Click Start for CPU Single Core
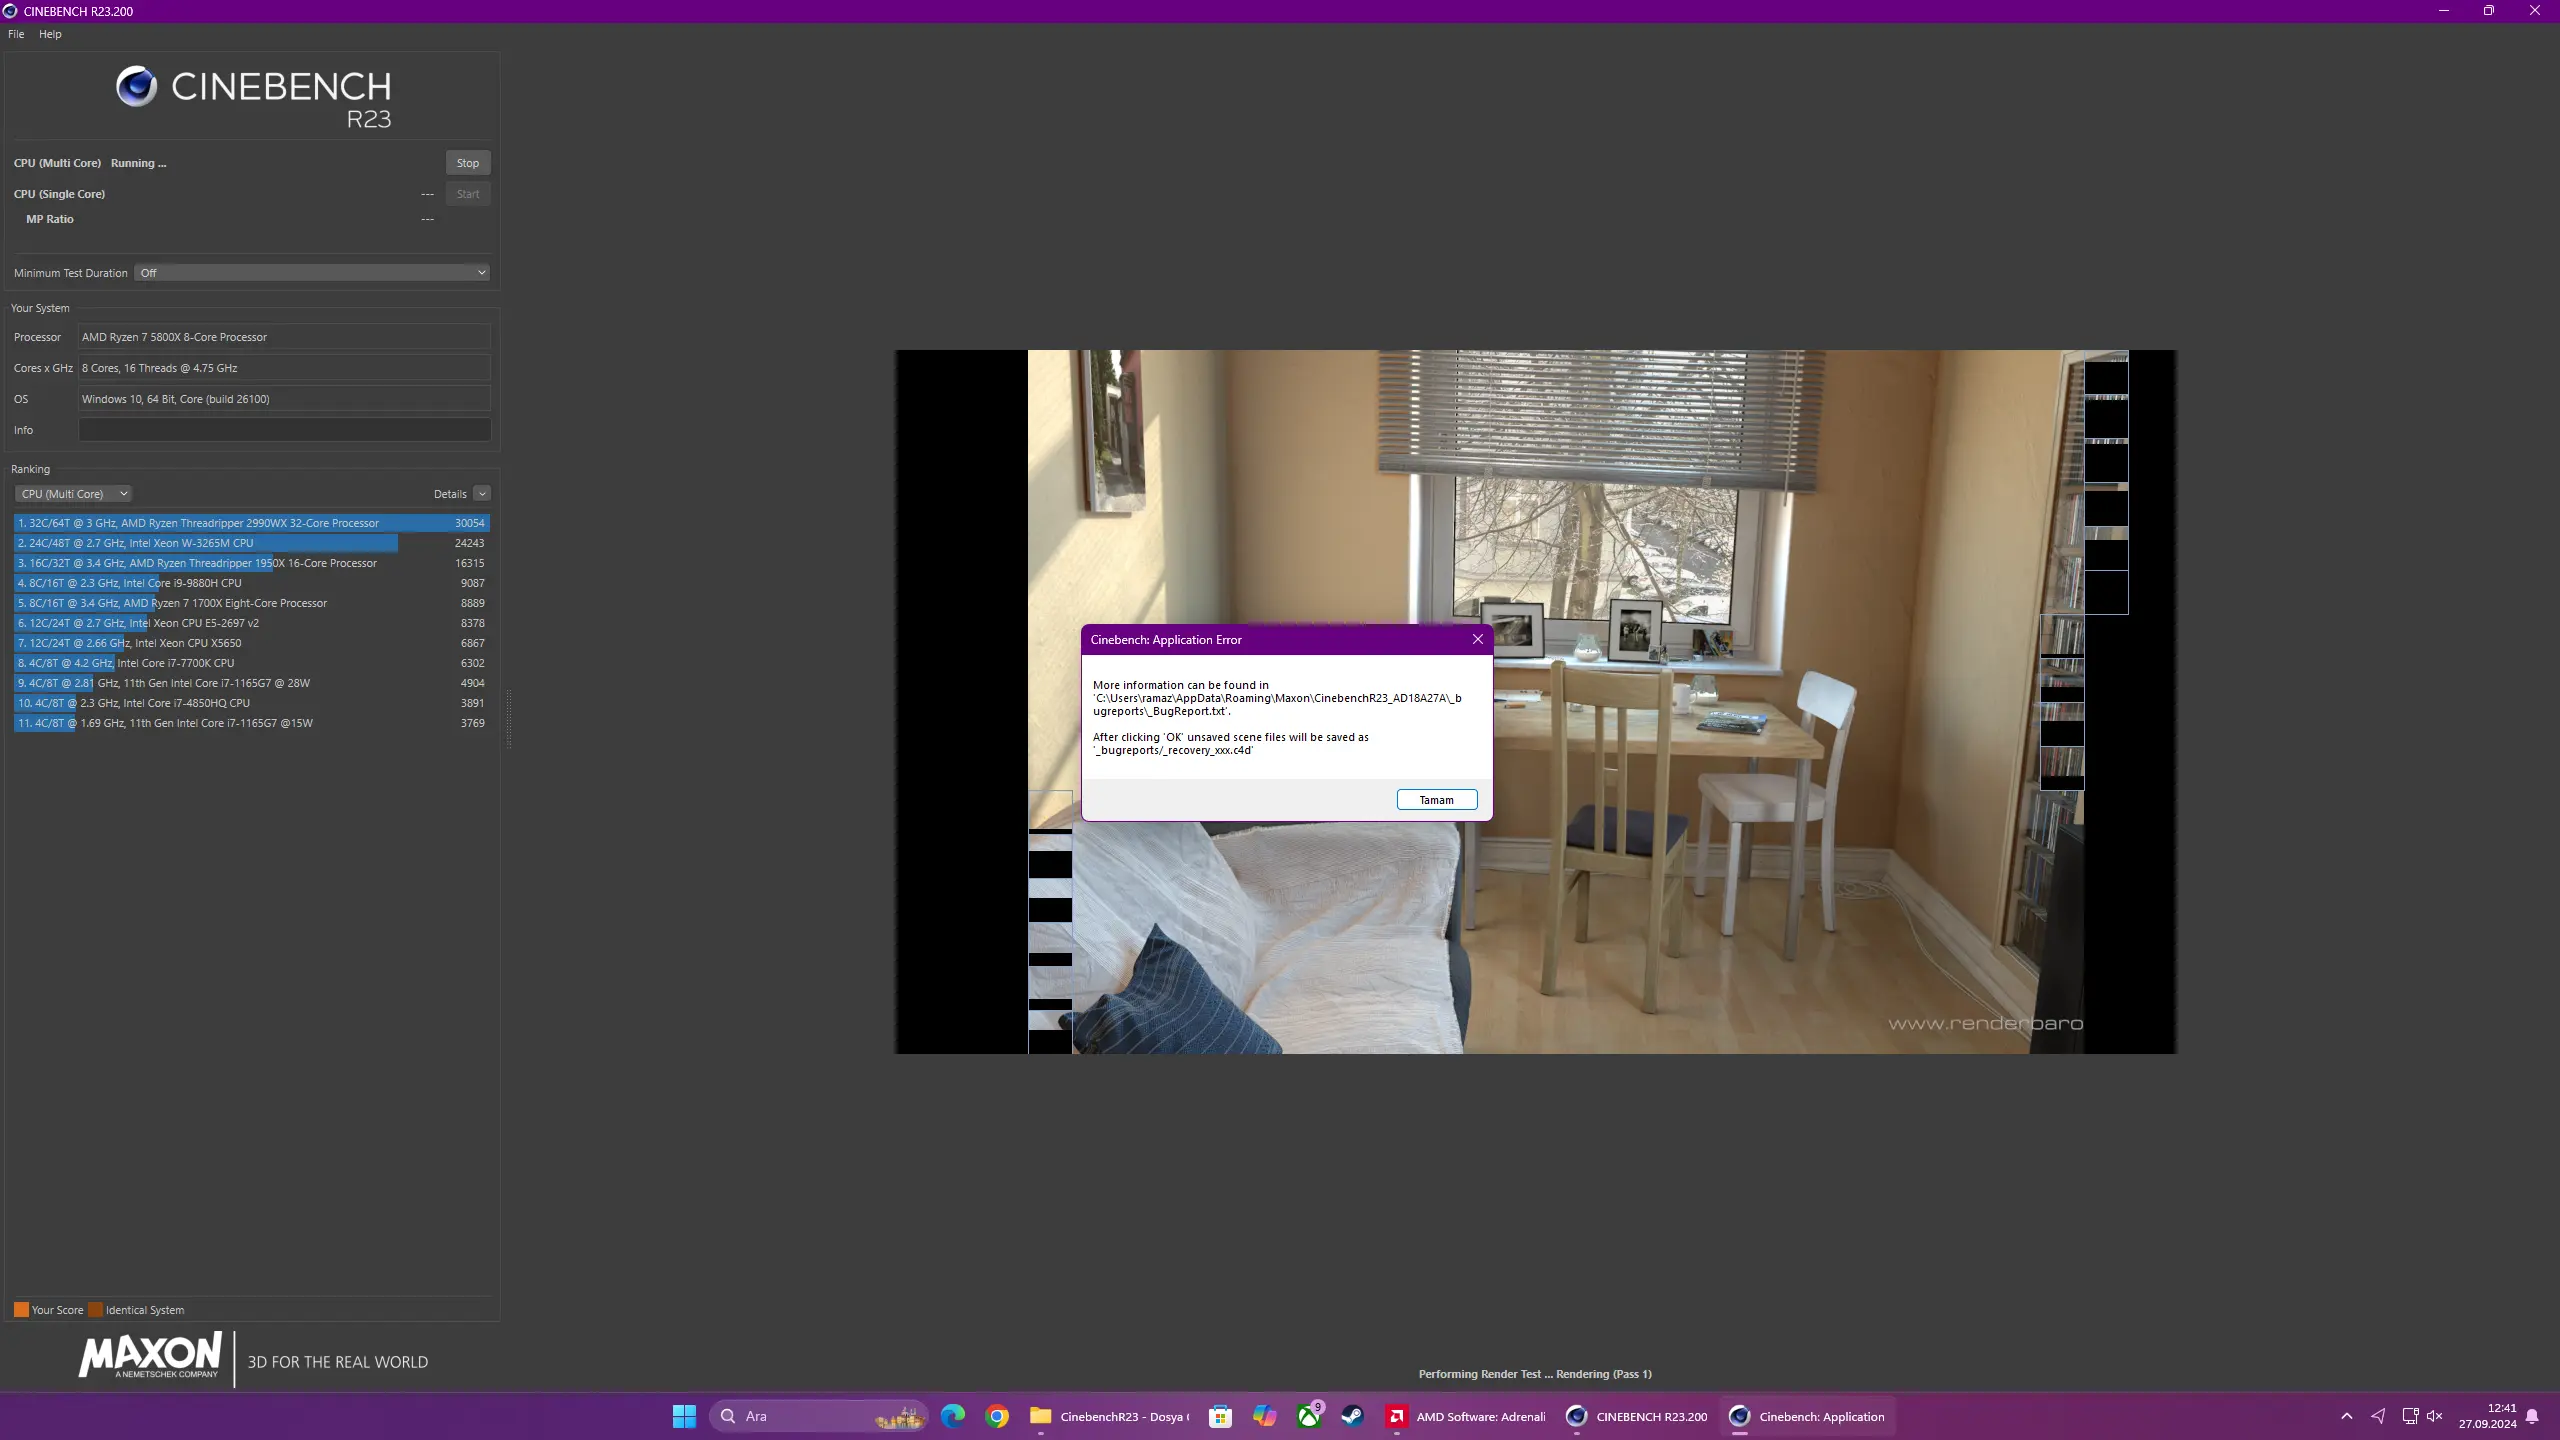This screenshot has height=1440, width=2560. tap(468, 194)
